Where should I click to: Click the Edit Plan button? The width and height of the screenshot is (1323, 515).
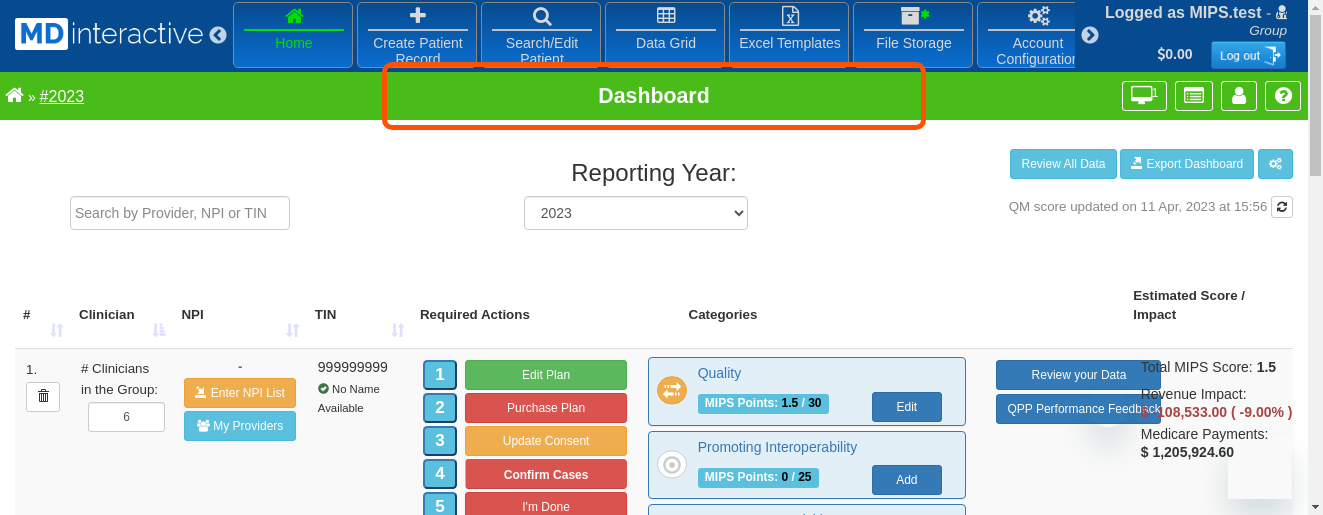point(545,375)
